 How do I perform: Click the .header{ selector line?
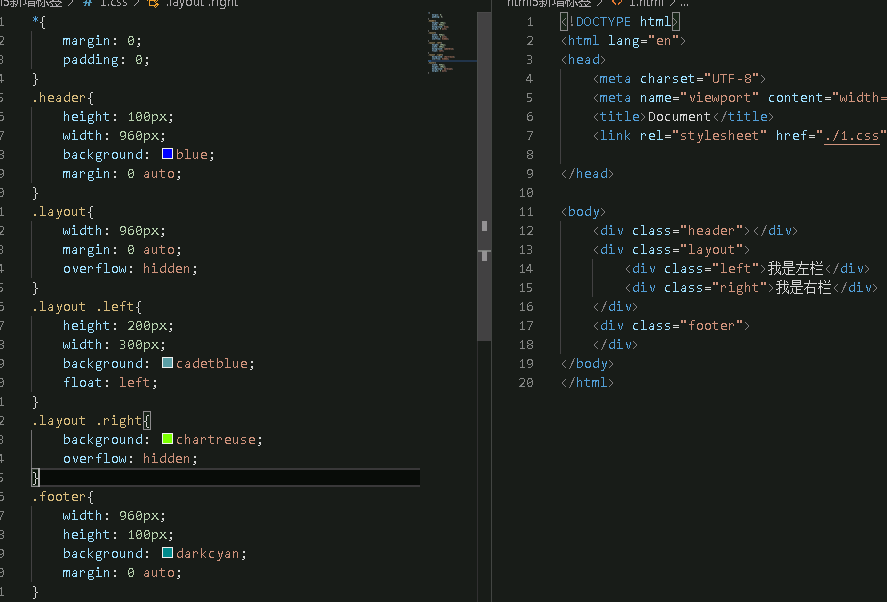click(x=63, y=98)
